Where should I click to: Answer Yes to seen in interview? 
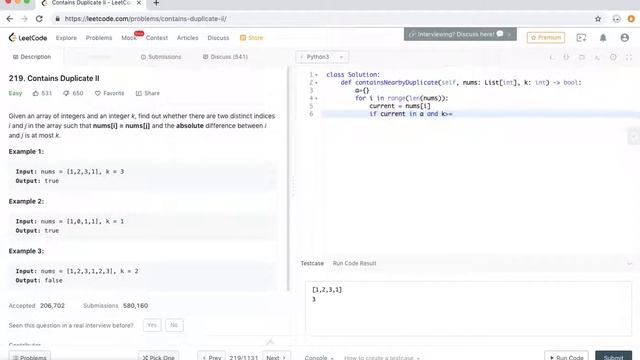(x=152, y=325)
